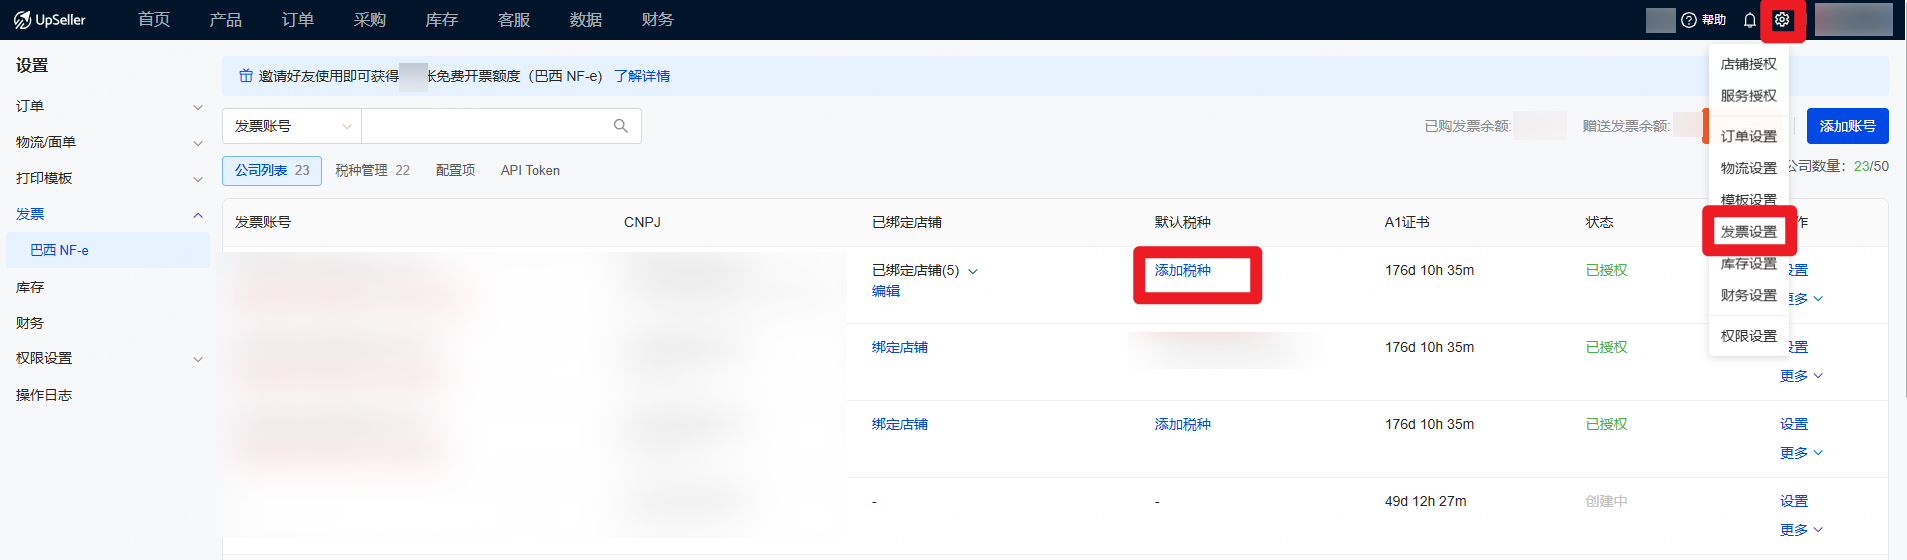This screenshot has width=1907, height=560.
Task: Select 服务授权 in settings menu
Action: pos(1749,96)
